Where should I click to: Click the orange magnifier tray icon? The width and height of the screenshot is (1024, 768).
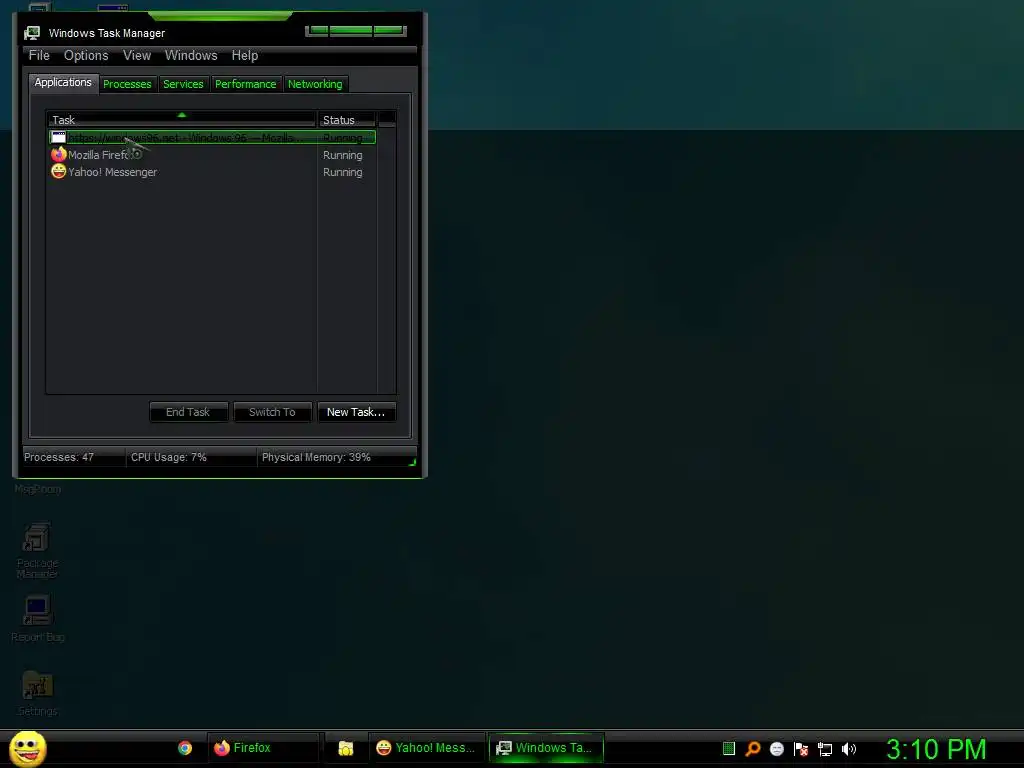pos(752,749)
